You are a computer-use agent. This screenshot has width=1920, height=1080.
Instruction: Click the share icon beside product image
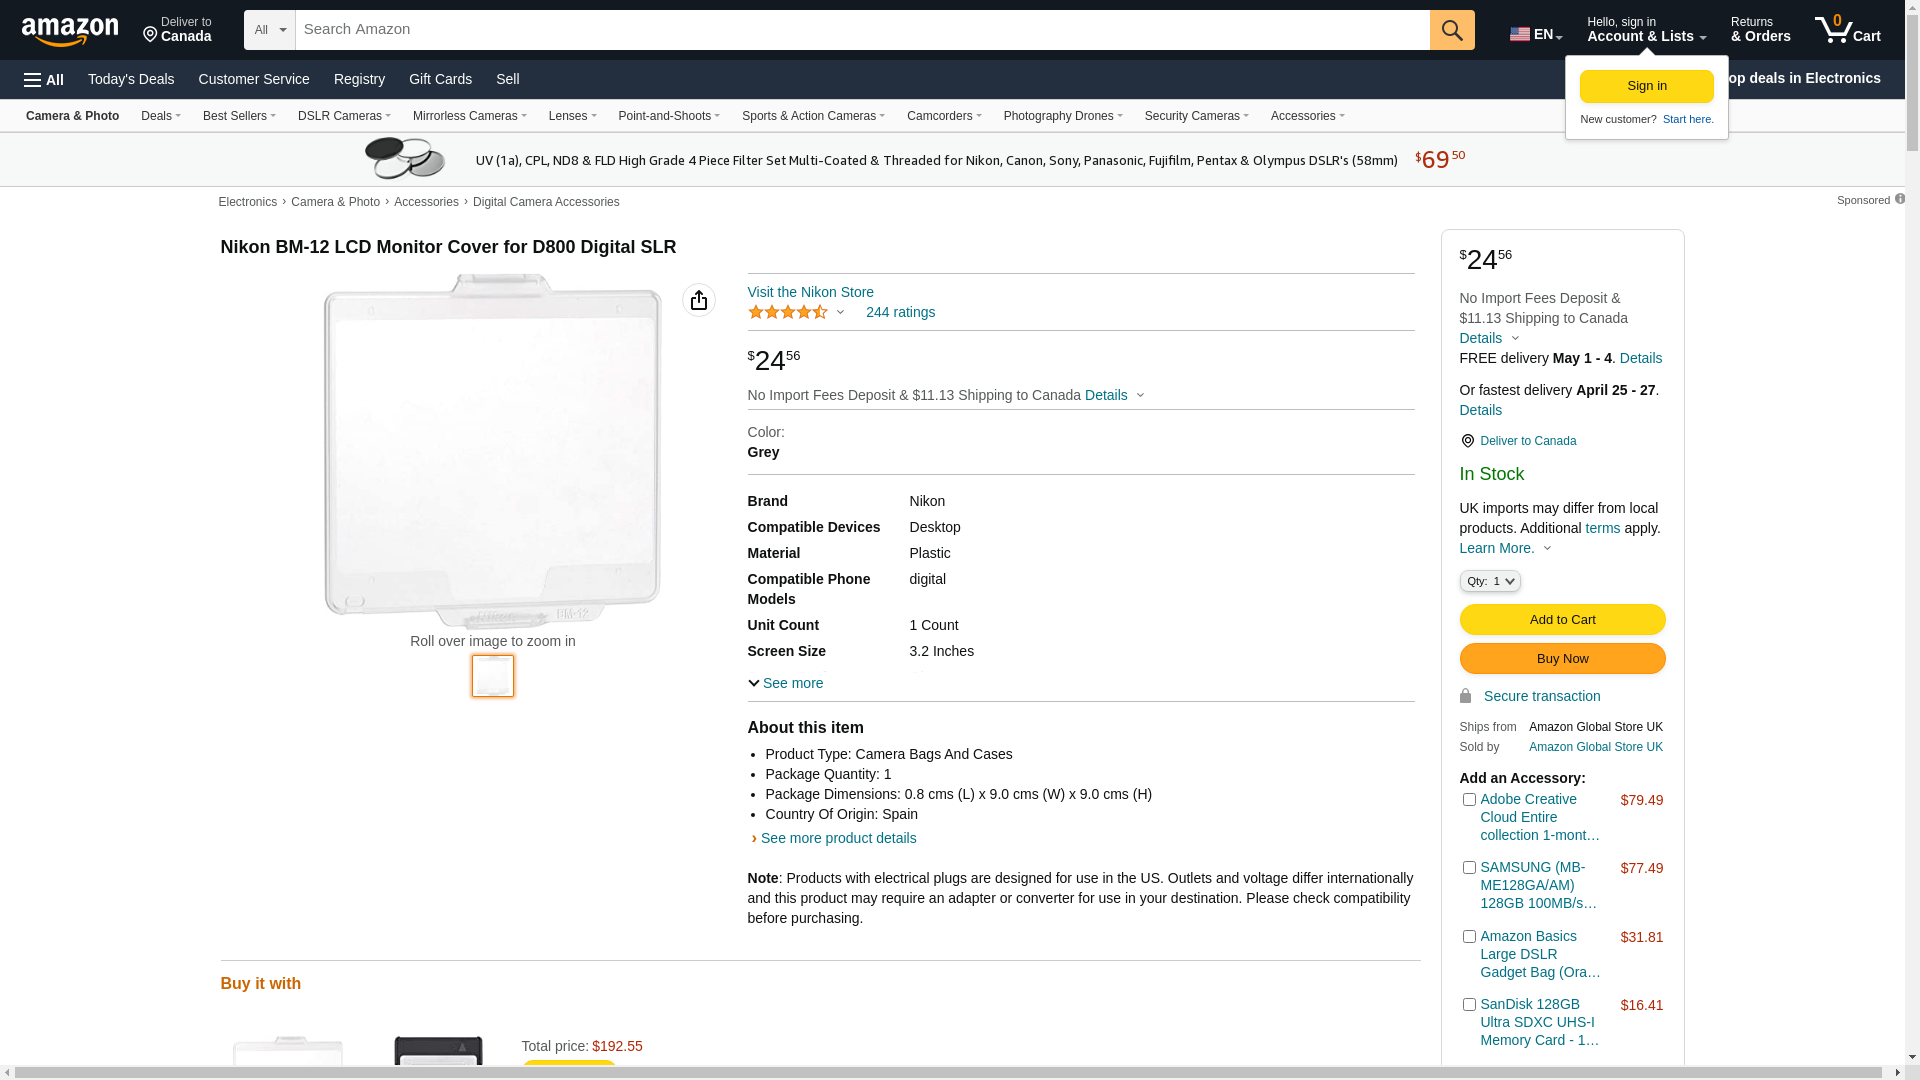coord(699,300)
